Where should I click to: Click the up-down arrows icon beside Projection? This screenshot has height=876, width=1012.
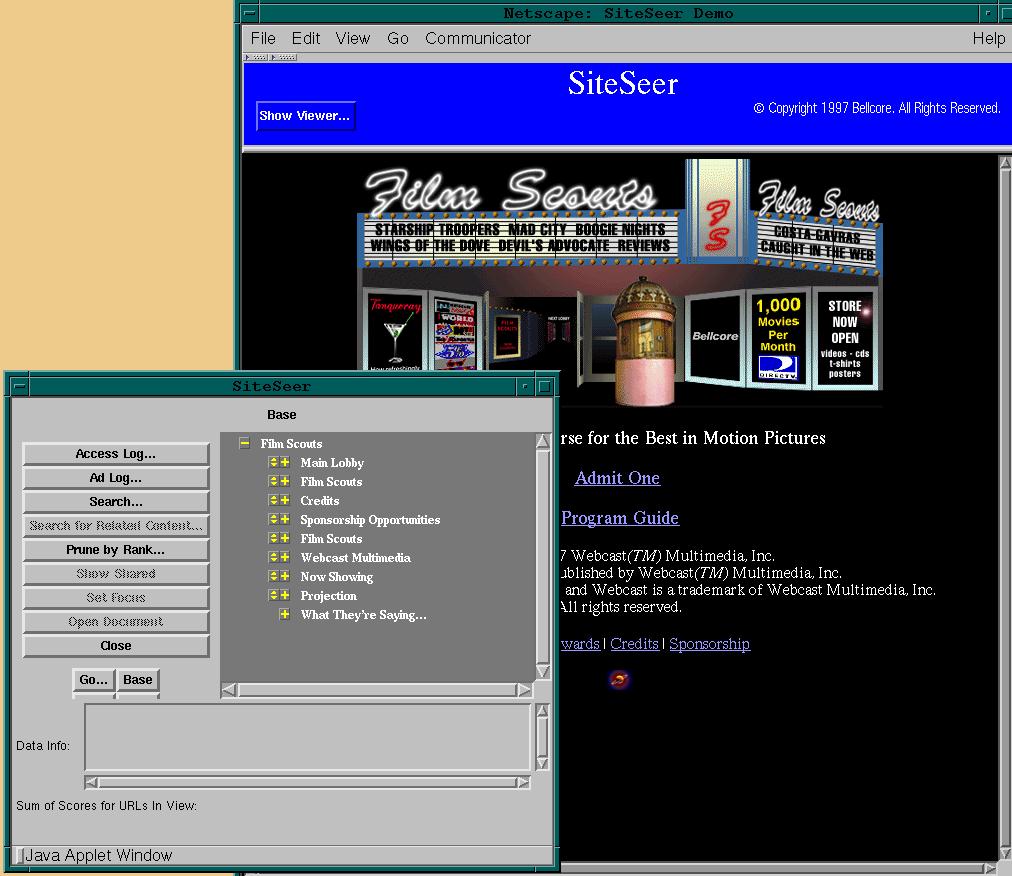pos(273,595)
